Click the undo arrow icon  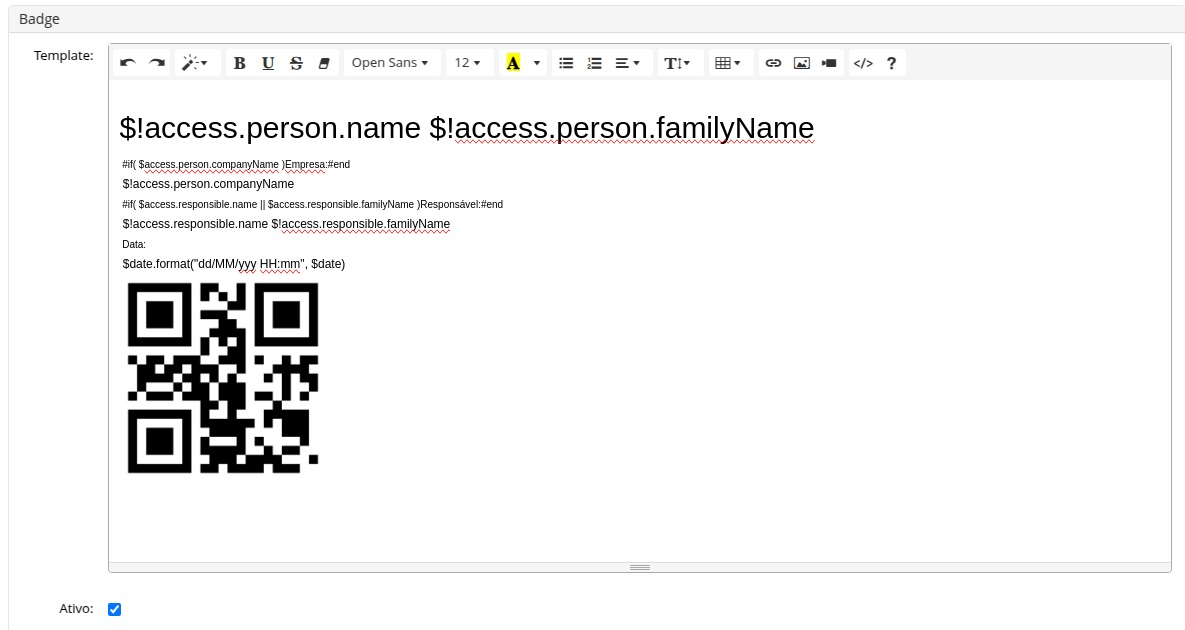(128, 63)
